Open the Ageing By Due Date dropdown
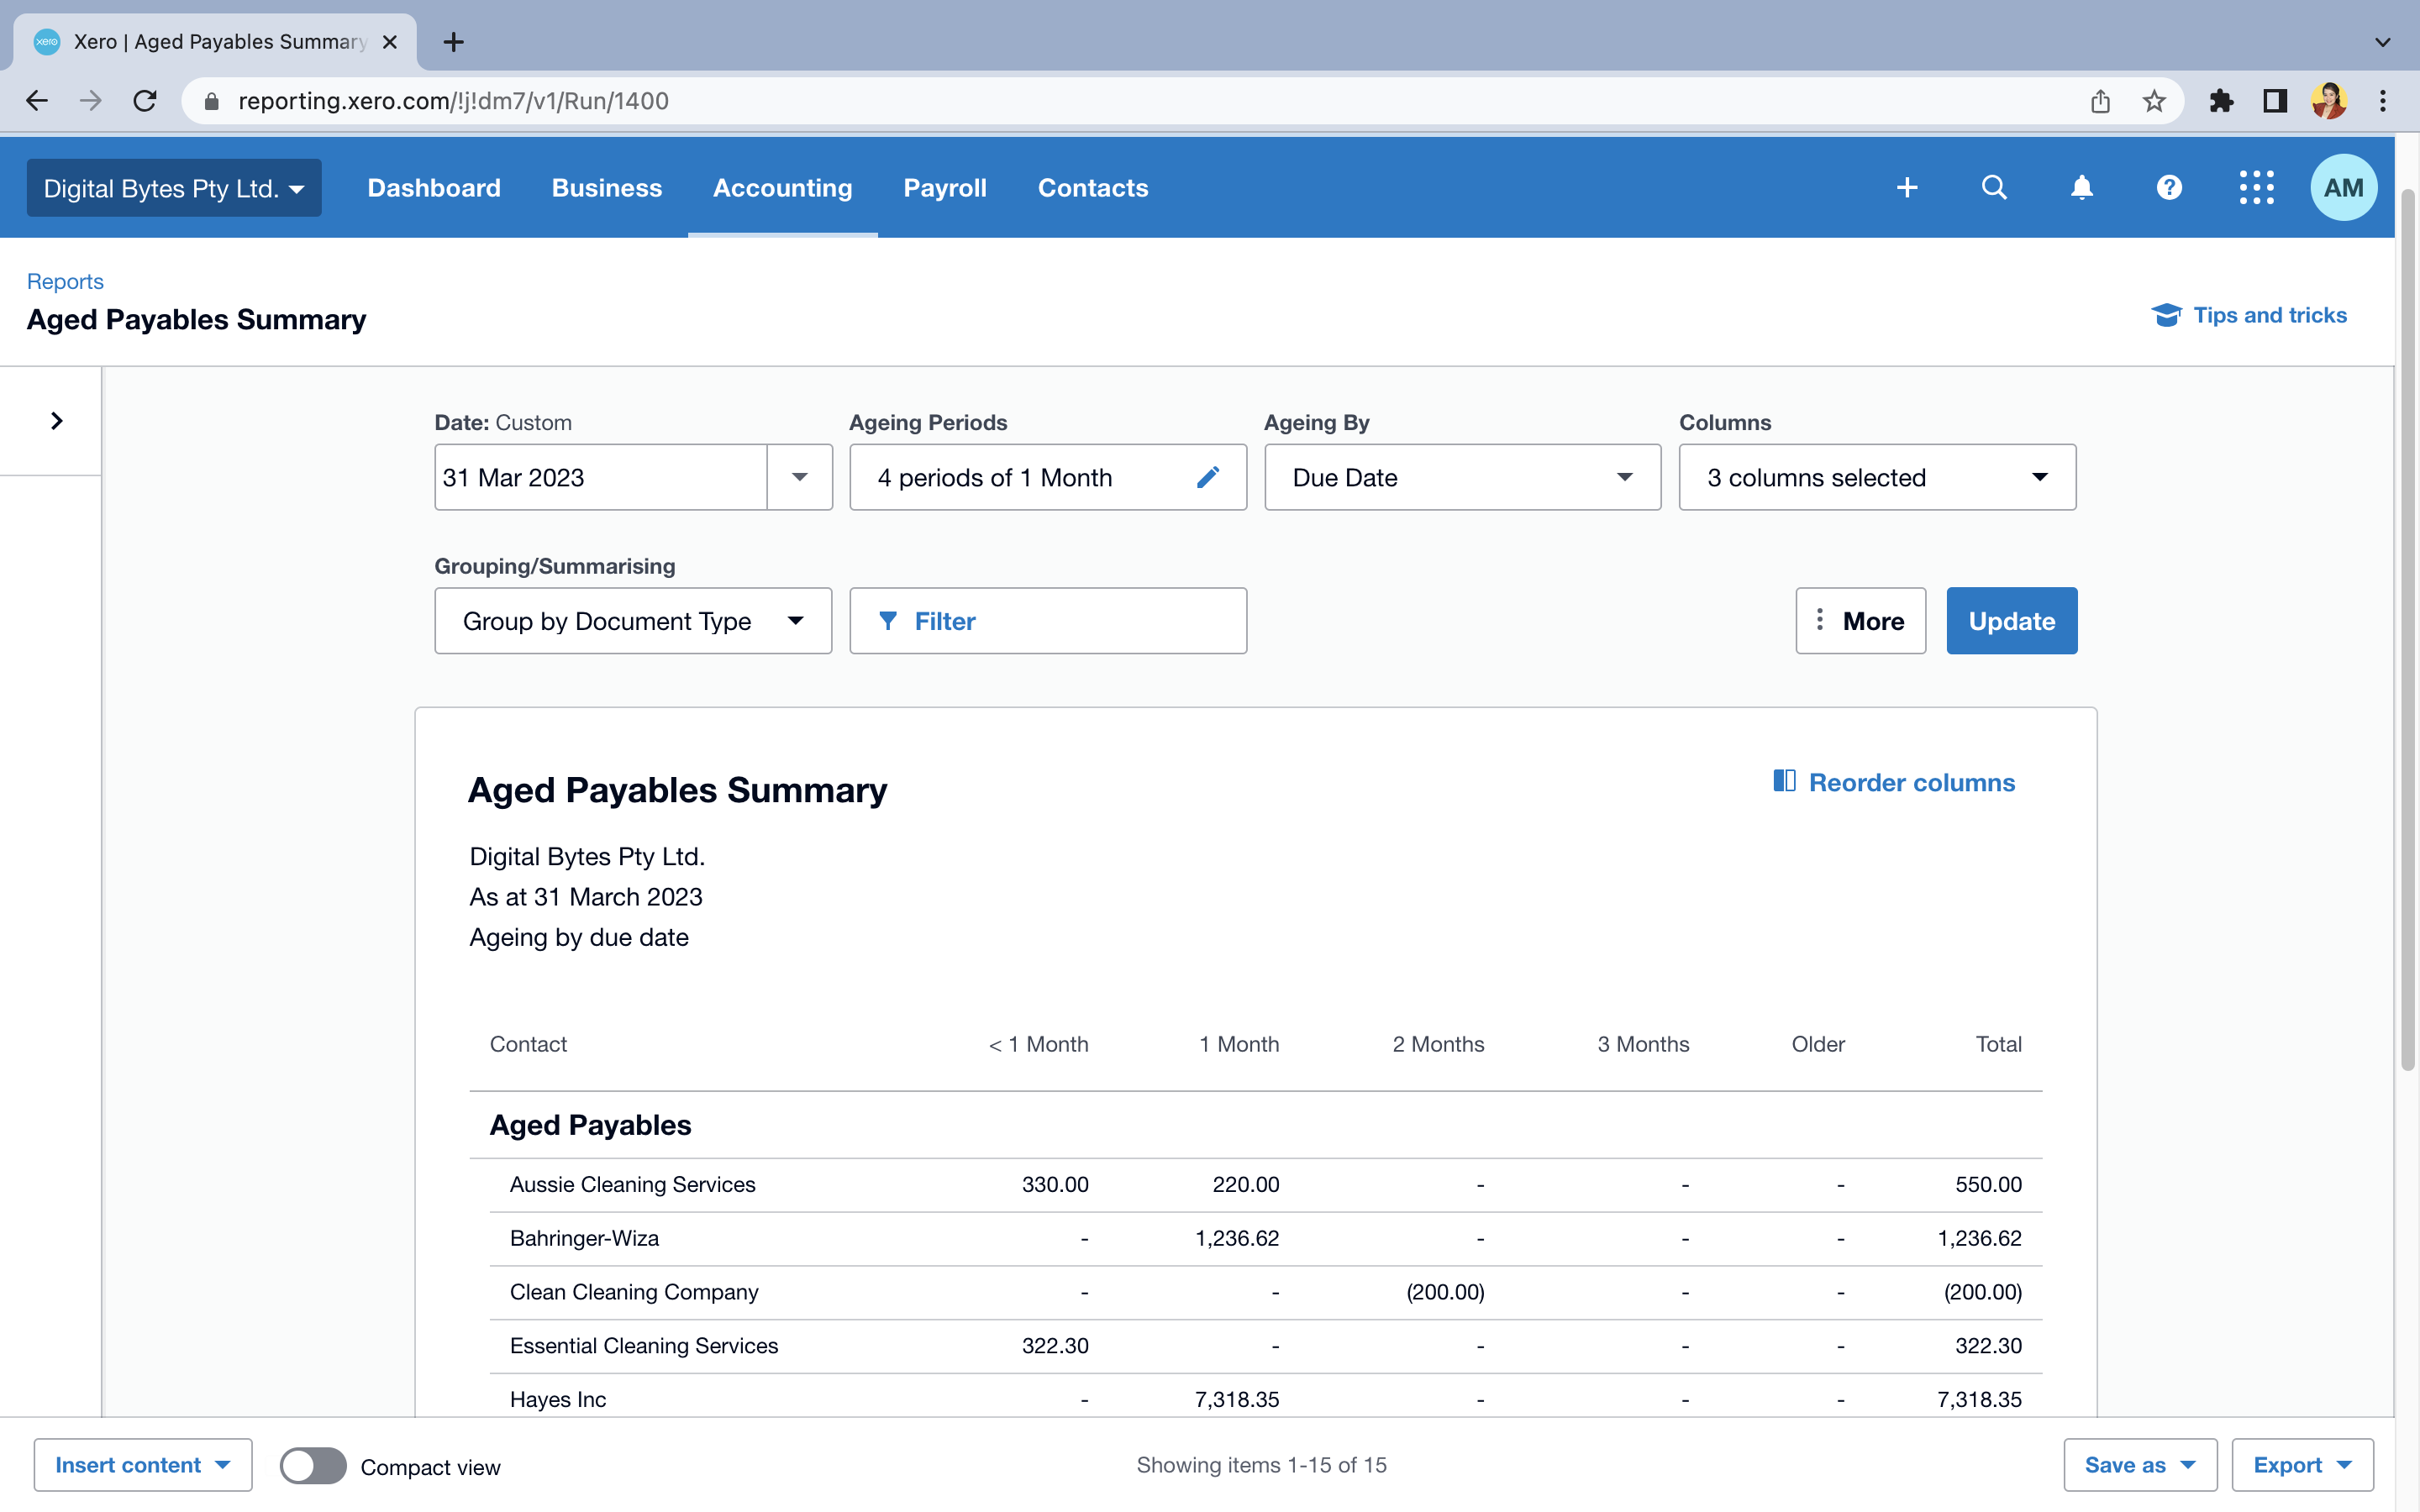2420x1512 pixels. point(1462,477)
